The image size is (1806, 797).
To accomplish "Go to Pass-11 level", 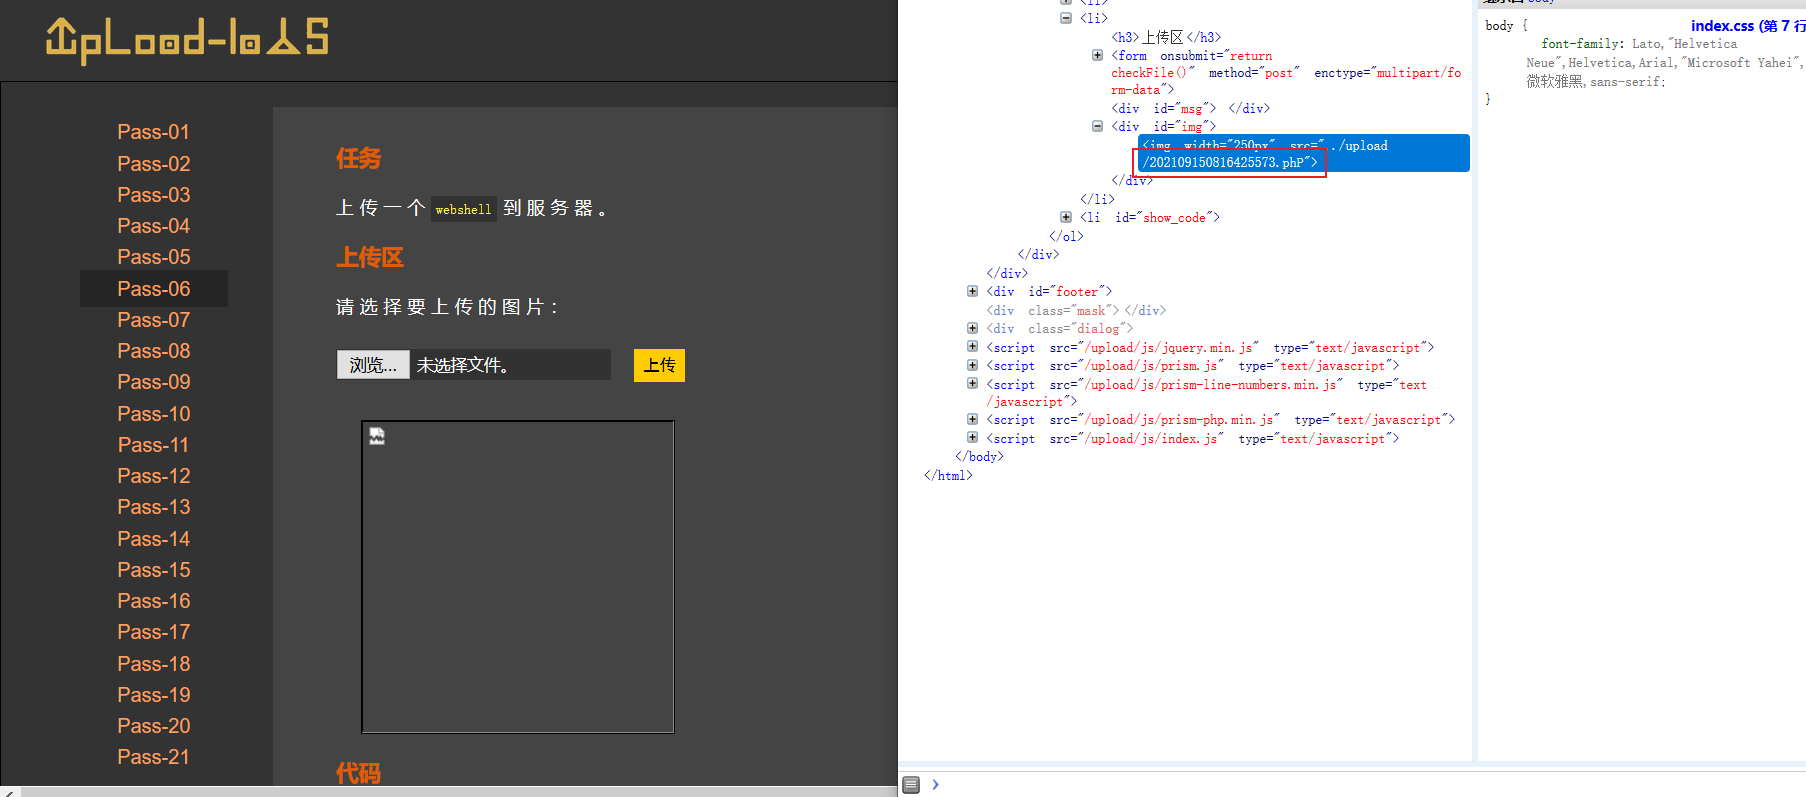I will coord(153,445).
